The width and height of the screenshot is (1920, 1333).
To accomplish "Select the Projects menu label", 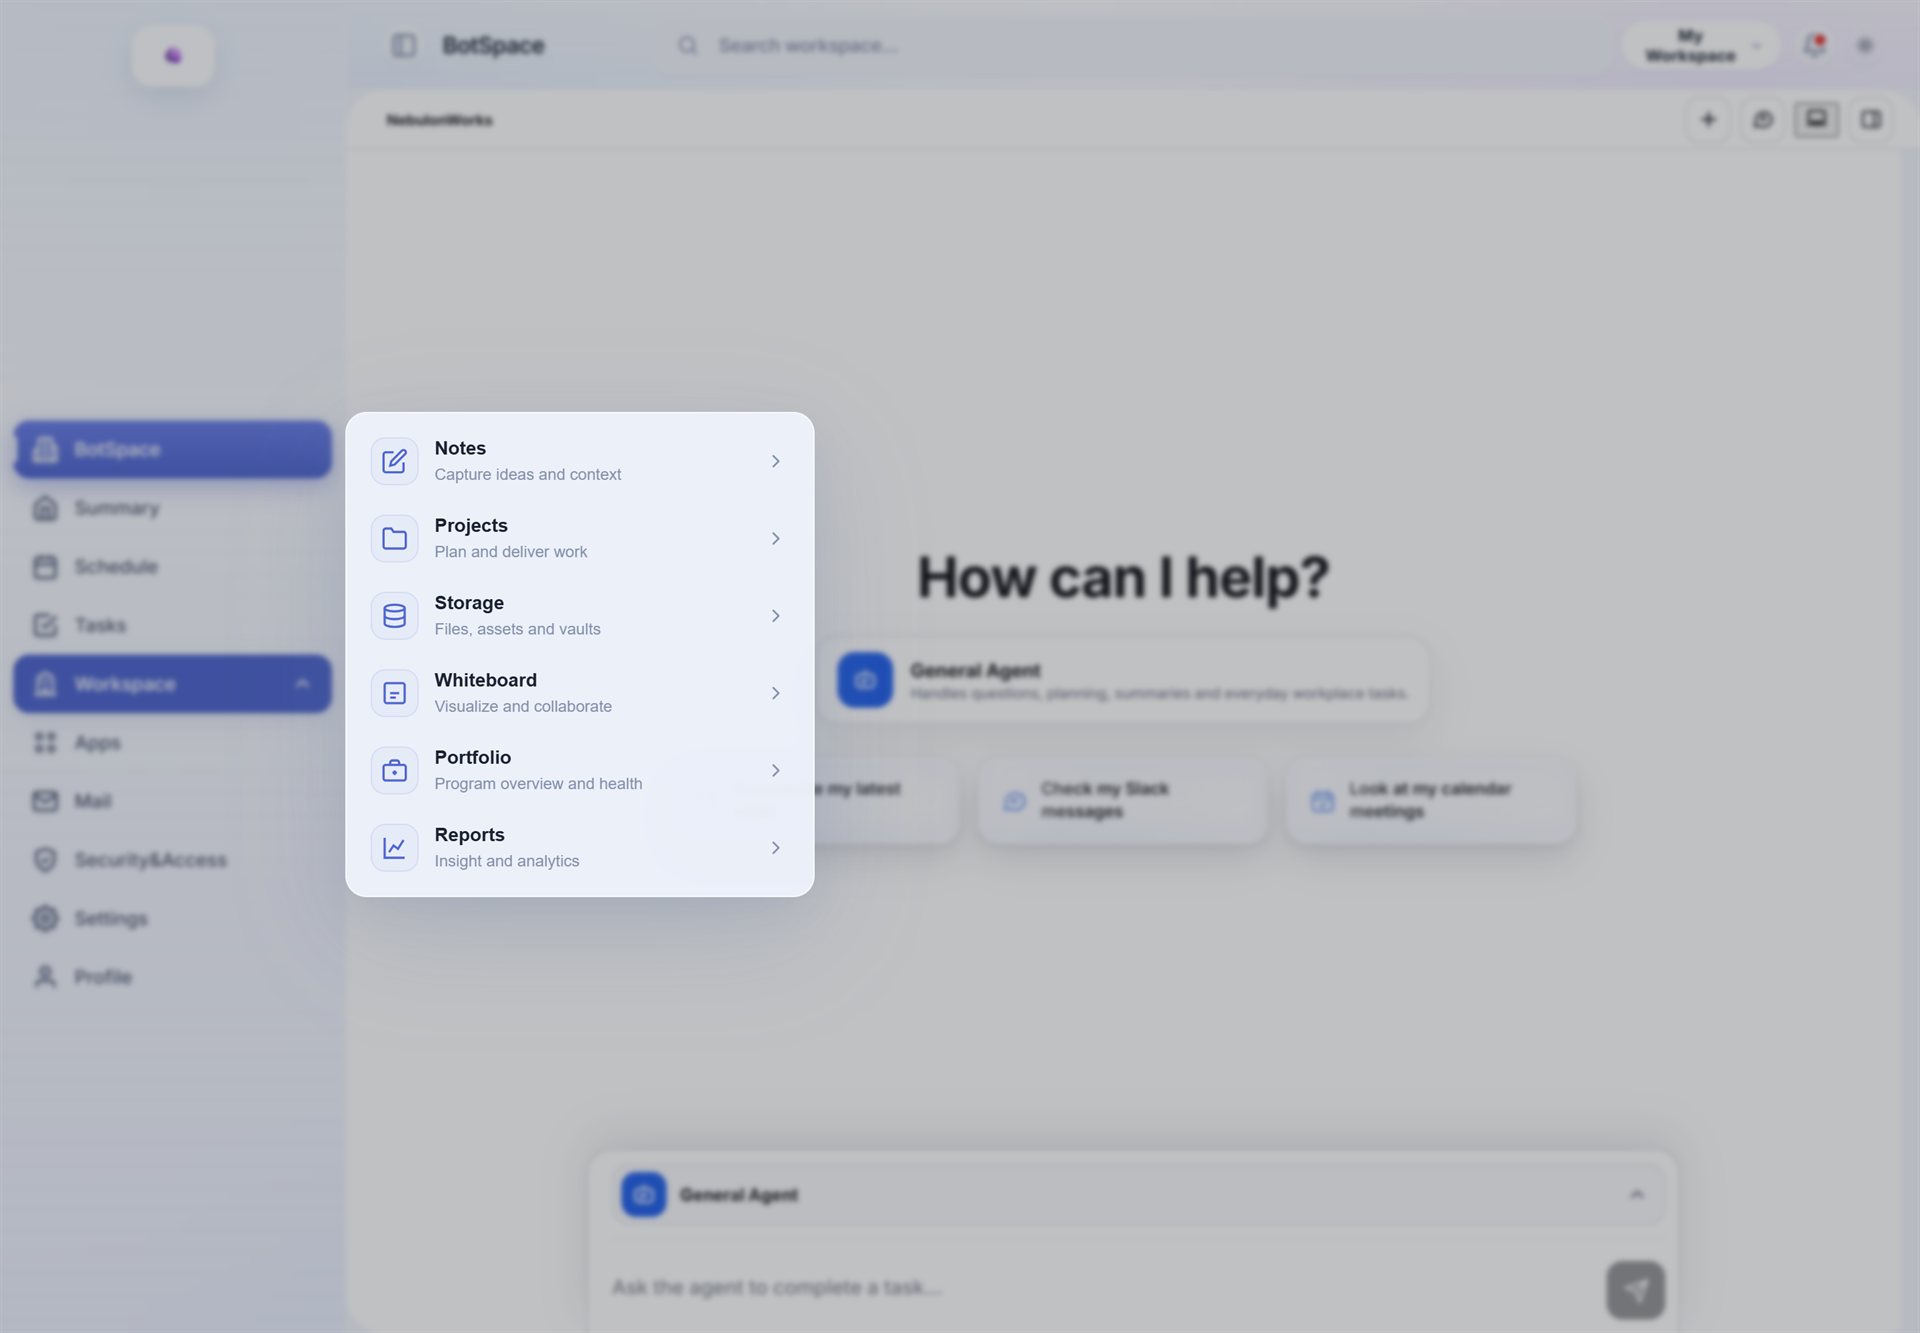I will pyautogui.click(x=471, y=525).
